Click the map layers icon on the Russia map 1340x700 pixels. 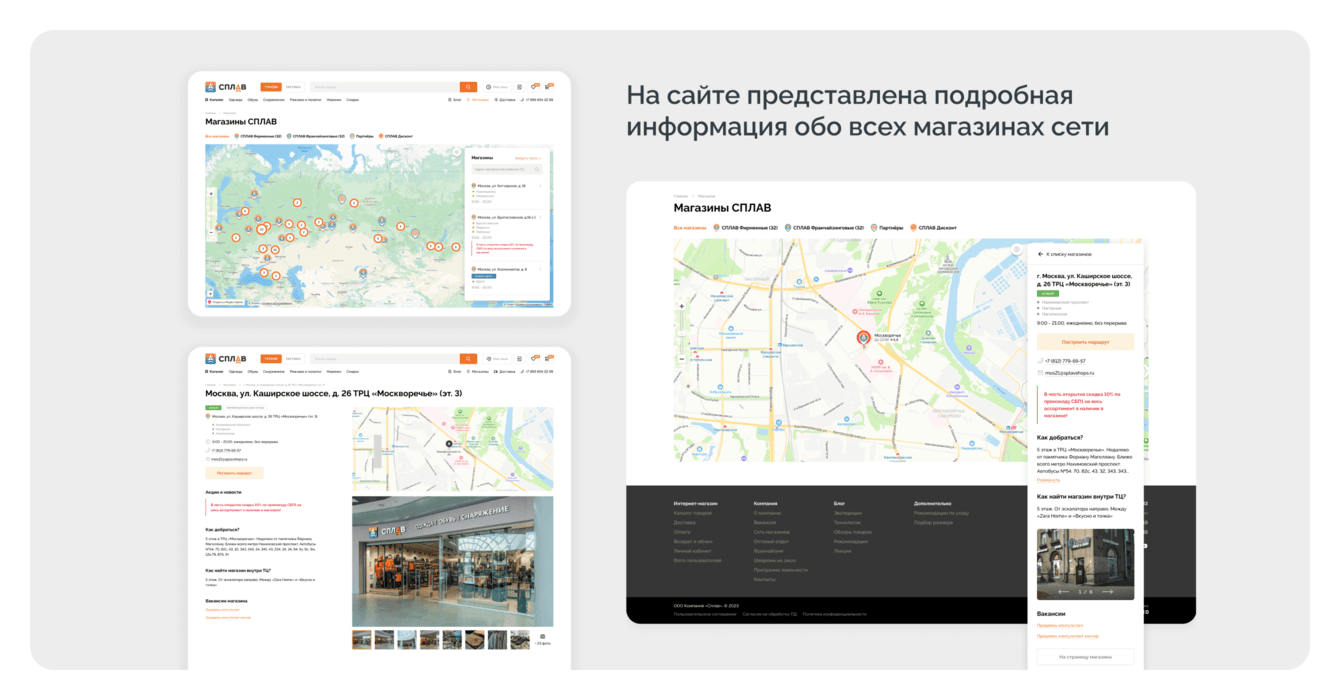pyautogui.click(x=457, y=152)
